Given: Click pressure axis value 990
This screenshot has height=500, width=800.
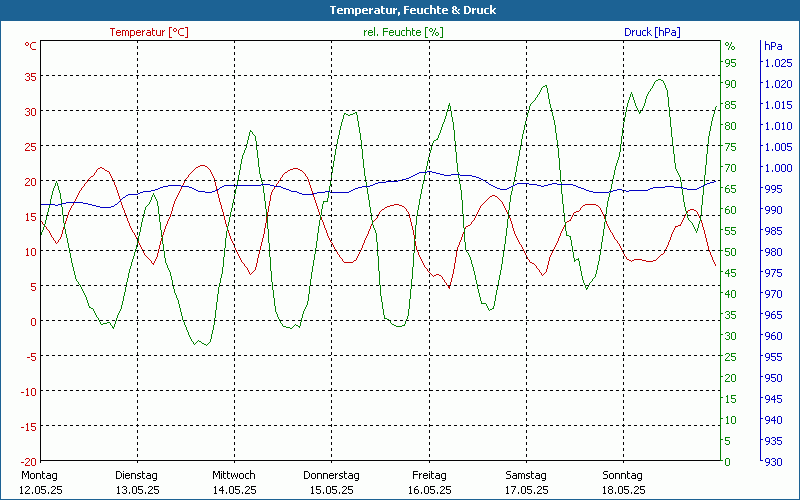Looking at the screenshot, I should (773, 210).
